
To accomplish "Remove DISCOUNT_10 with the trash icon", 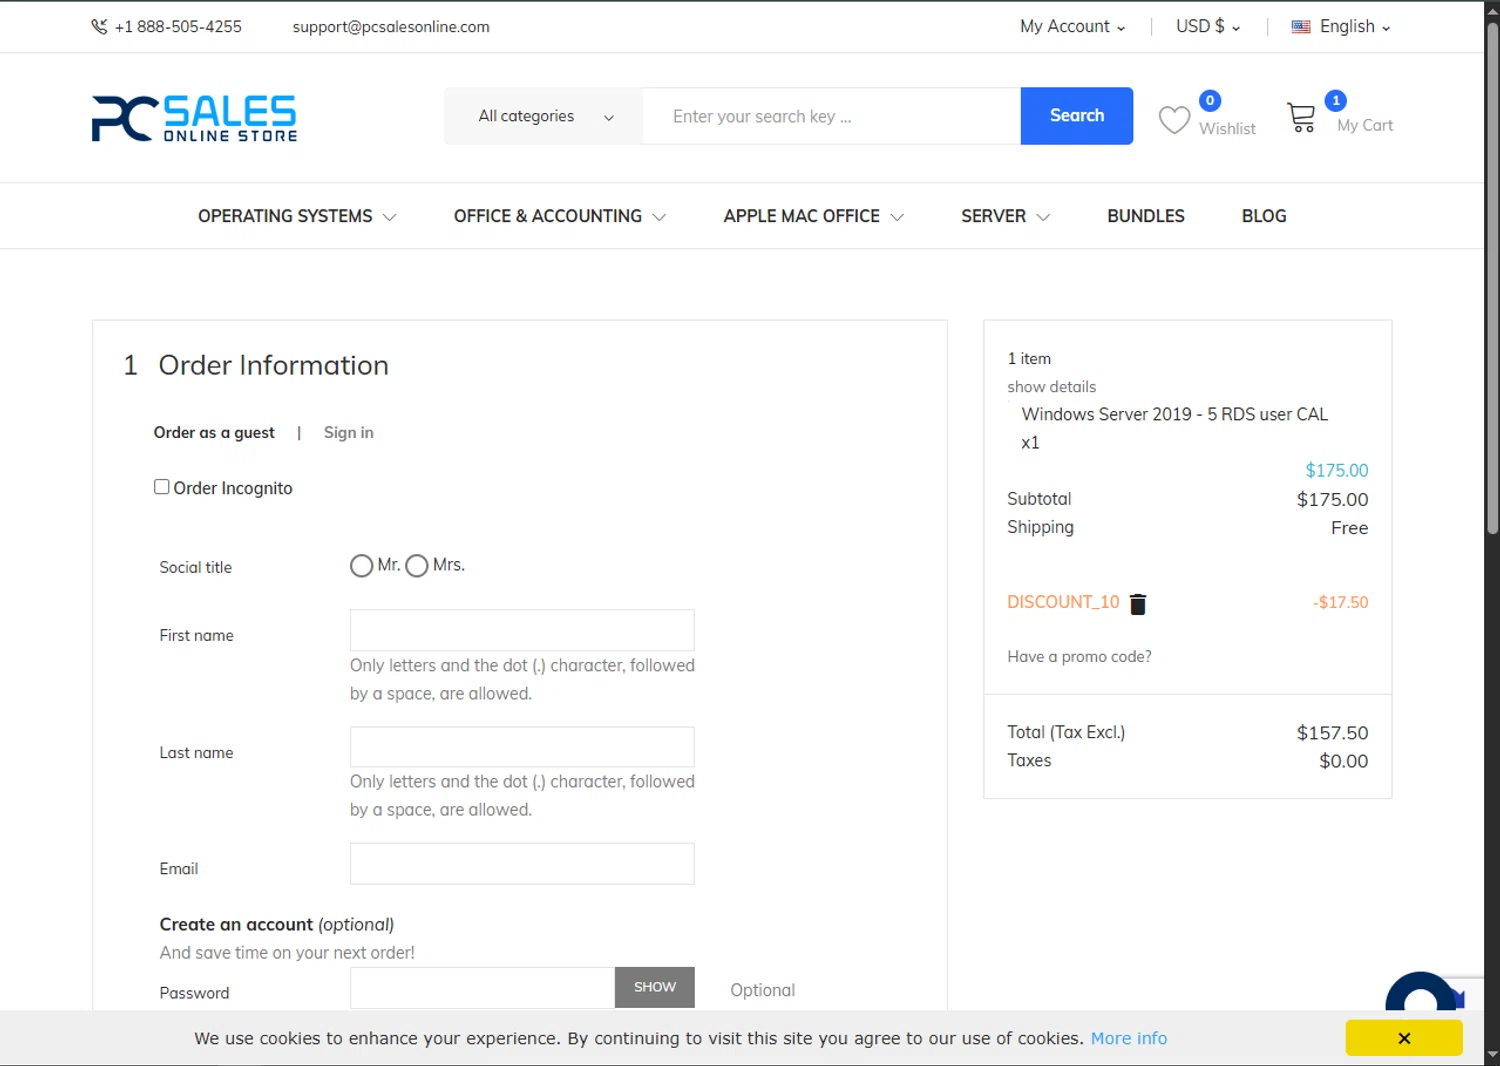I will pyautogui.click(x=1138, y=604).
